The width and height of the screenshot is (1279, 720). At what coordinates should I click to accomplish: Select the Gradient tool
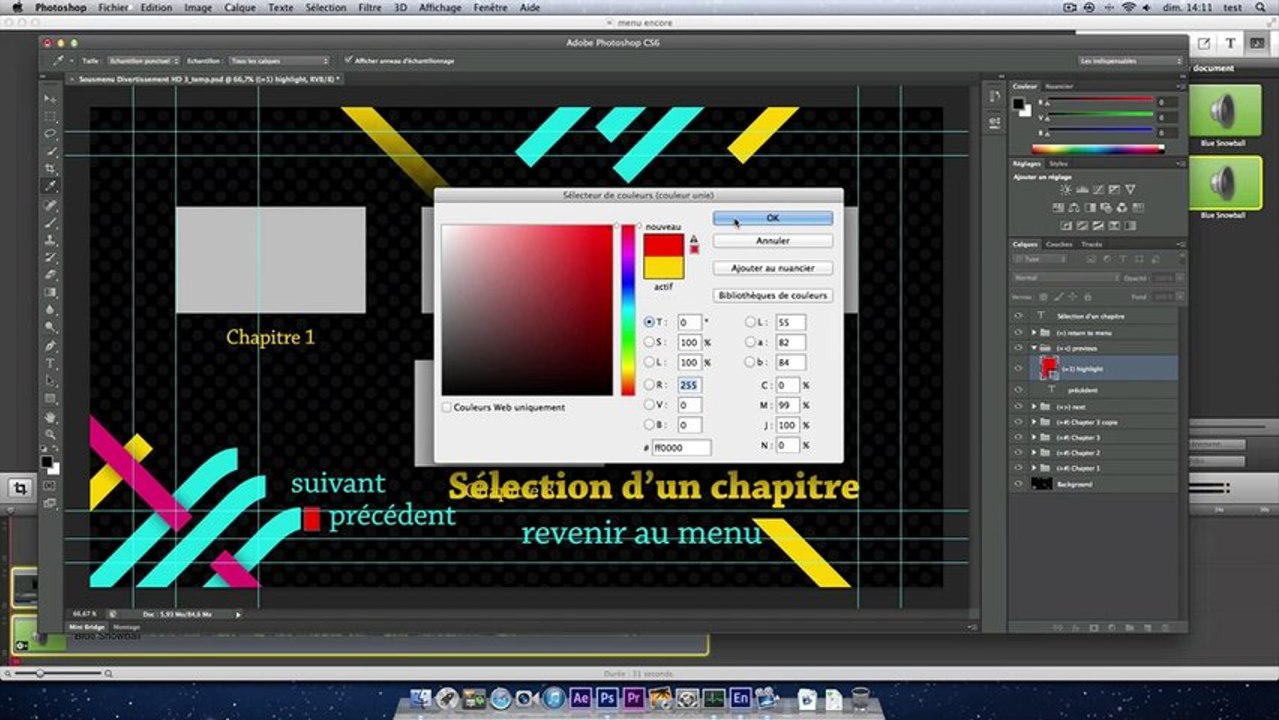click(50, 292)
